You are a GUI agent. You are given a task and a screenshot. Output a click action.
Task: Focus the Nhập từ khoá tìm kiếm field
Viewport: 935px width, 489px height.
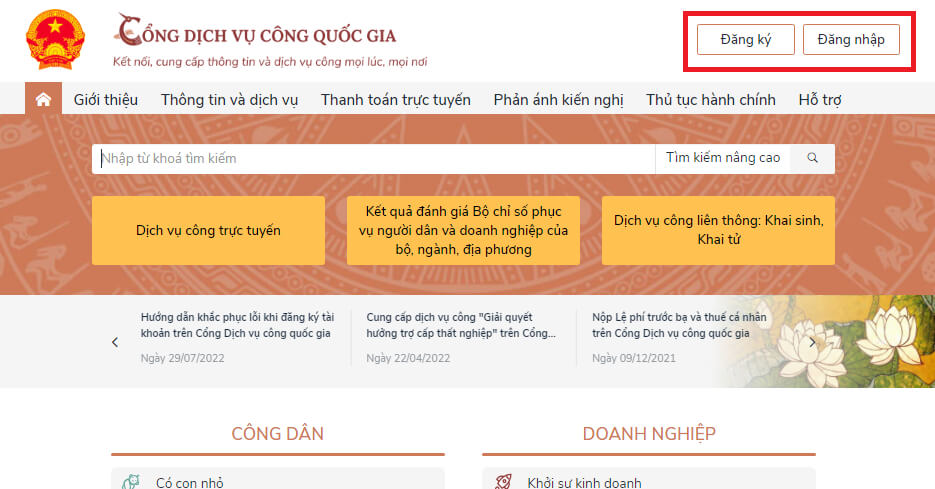[373, 159]
